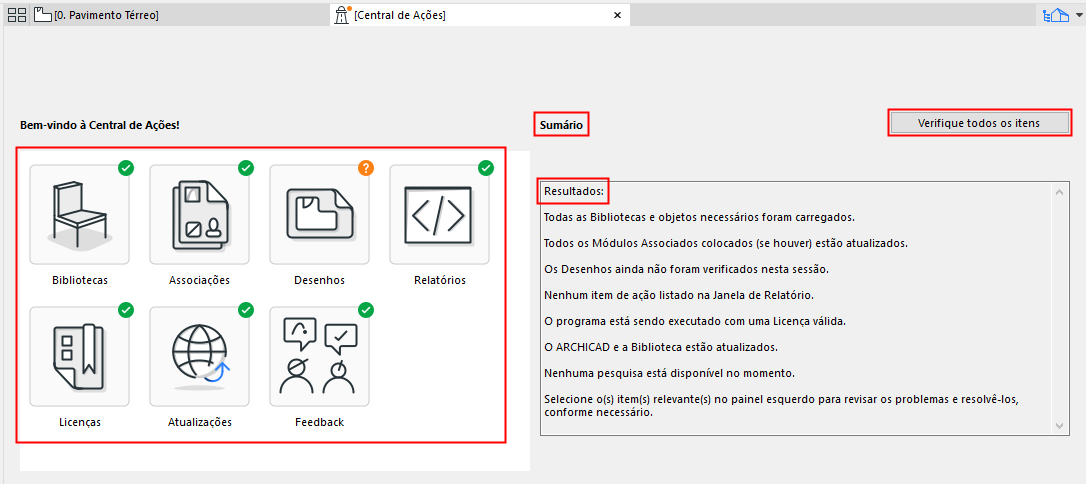Image resolution: width=1086 pixels, height=484 pixels.
Task: Click the Associações label text
Action: (199, 280)
